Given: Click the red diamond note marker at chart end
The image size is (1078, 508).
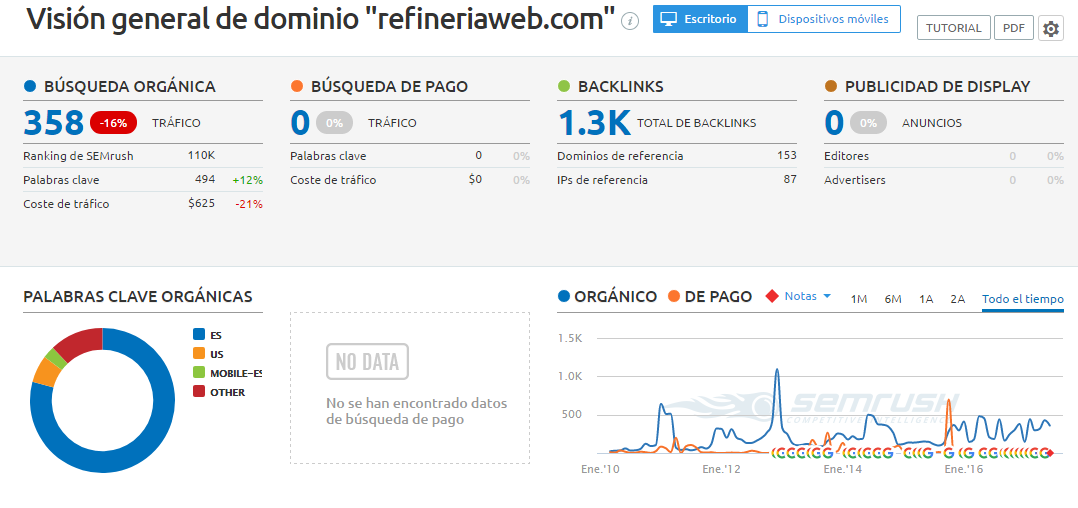Looking at the screenshot, I should click(1050, 452).
